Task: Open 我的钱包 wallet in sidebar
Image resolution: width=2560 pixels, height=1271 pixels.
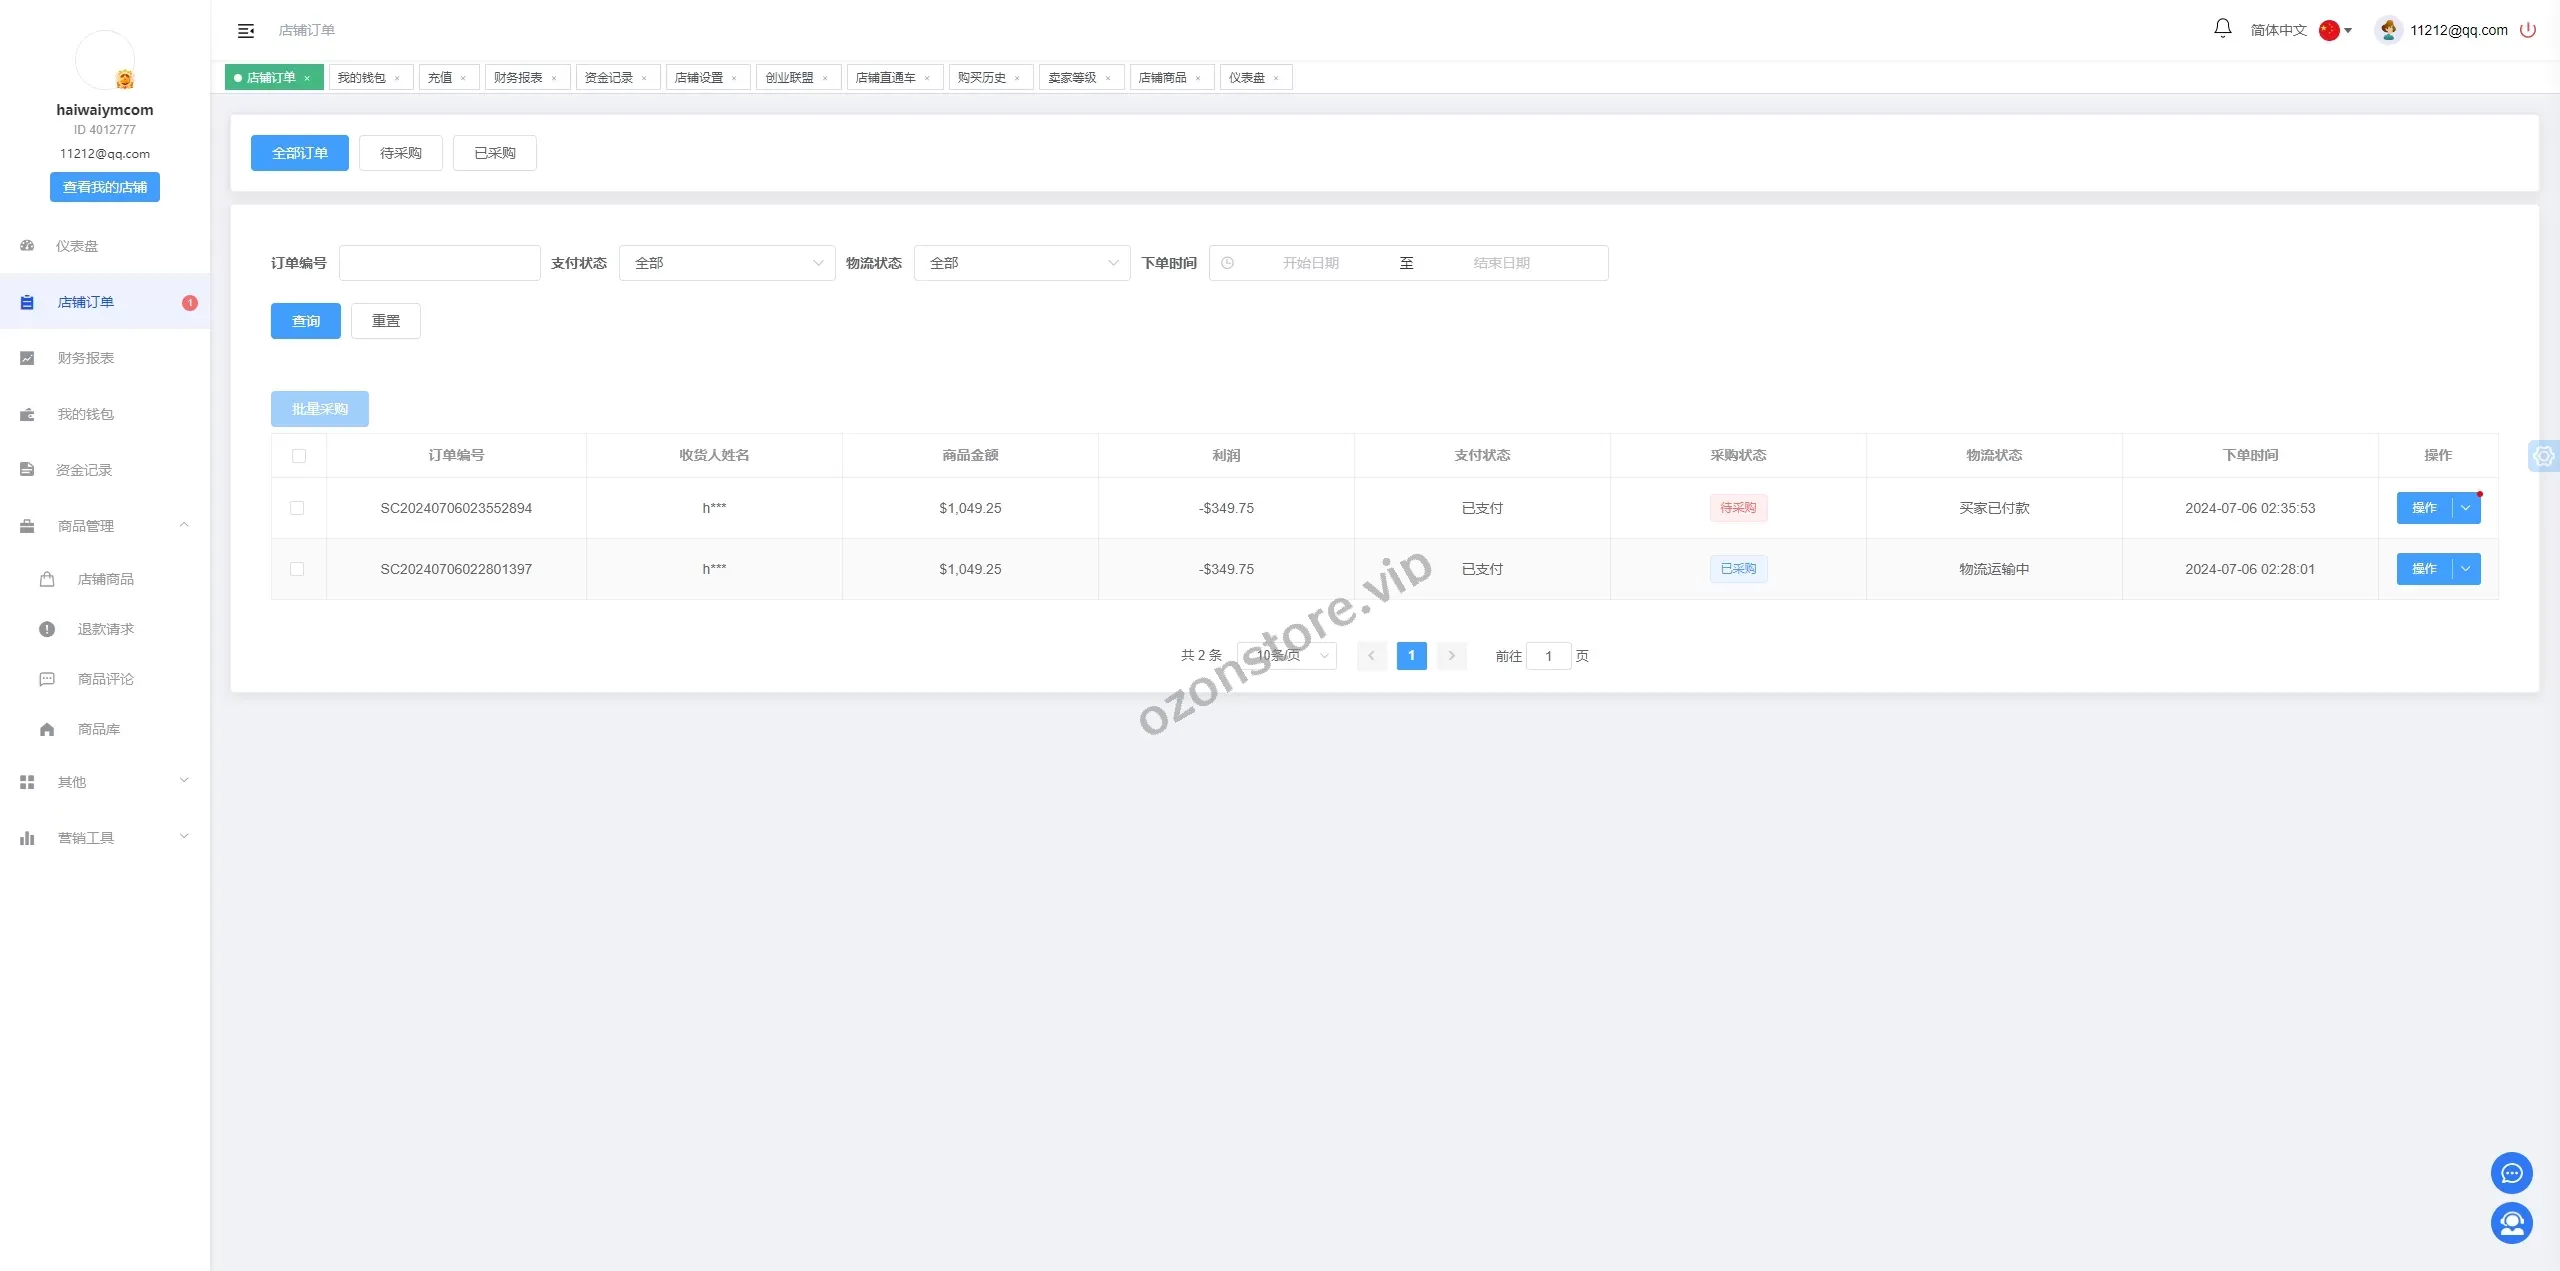Action: pyautogui.click(x=85, y=414)
